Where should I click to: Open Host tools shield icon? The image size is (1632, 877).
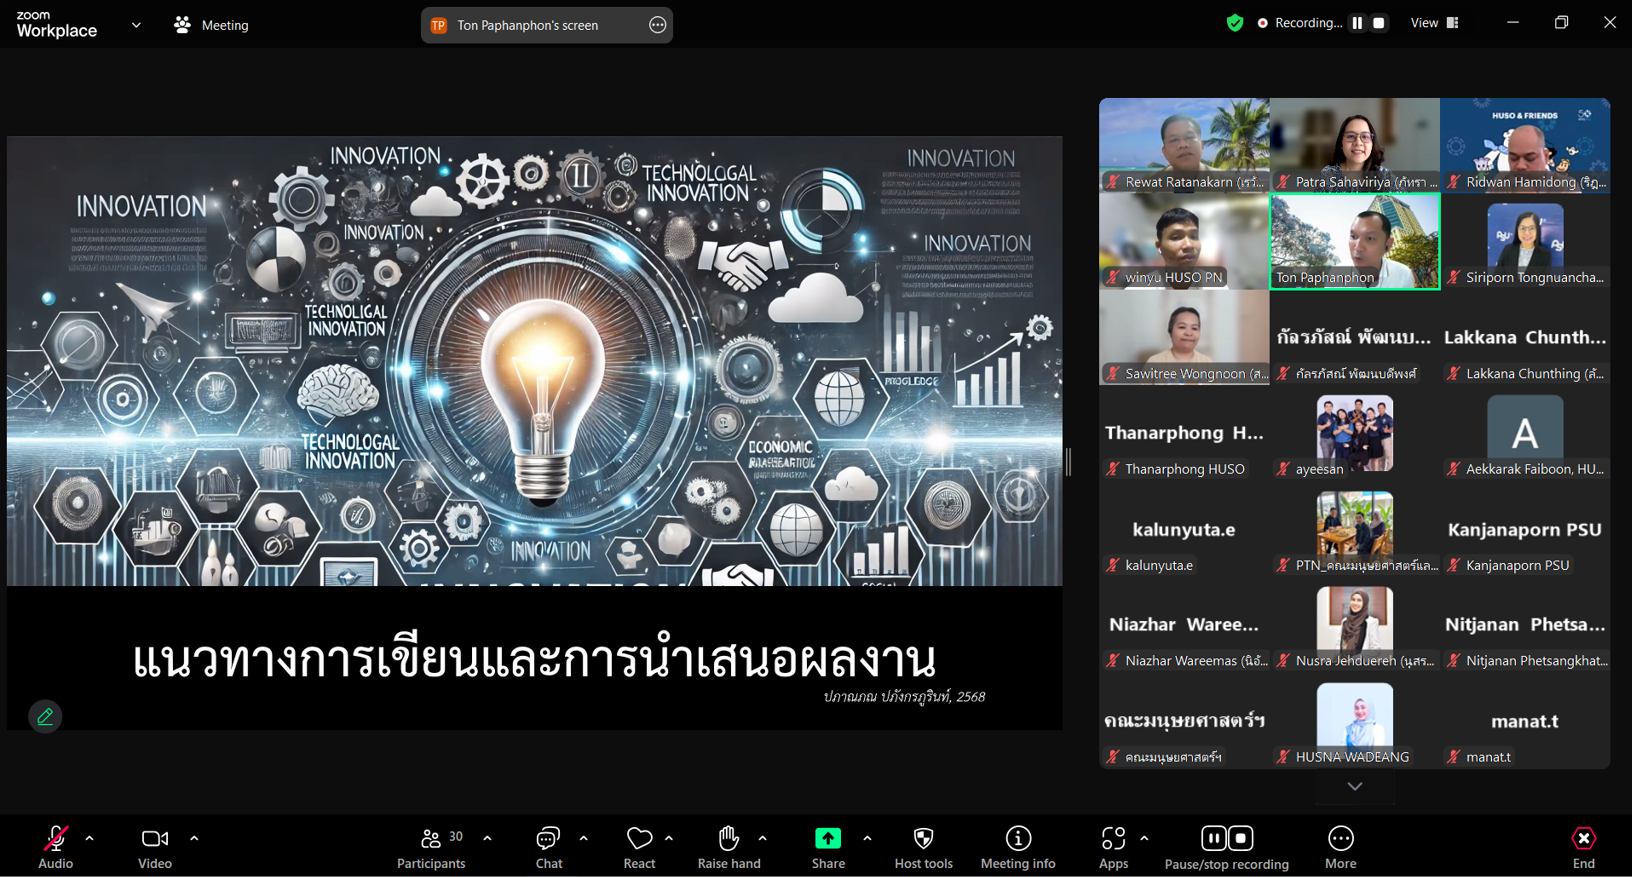coord(924,838)
